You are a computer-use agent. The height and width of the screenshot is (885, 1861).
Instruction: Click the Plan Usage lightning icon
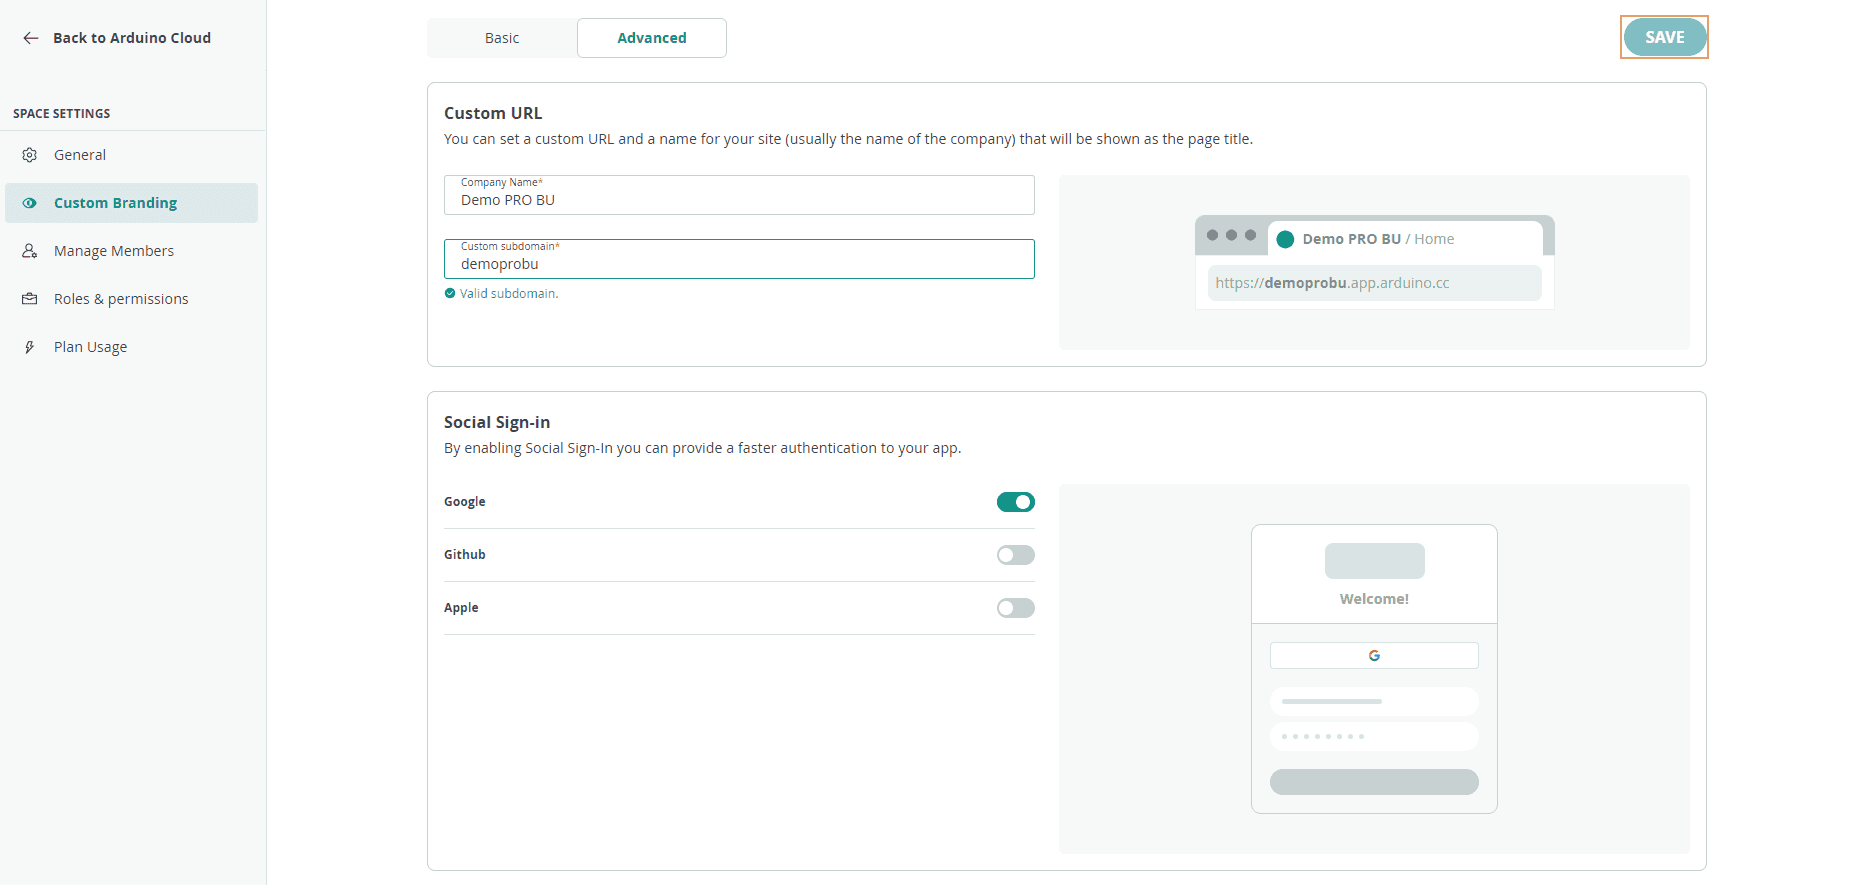point(30,347)
